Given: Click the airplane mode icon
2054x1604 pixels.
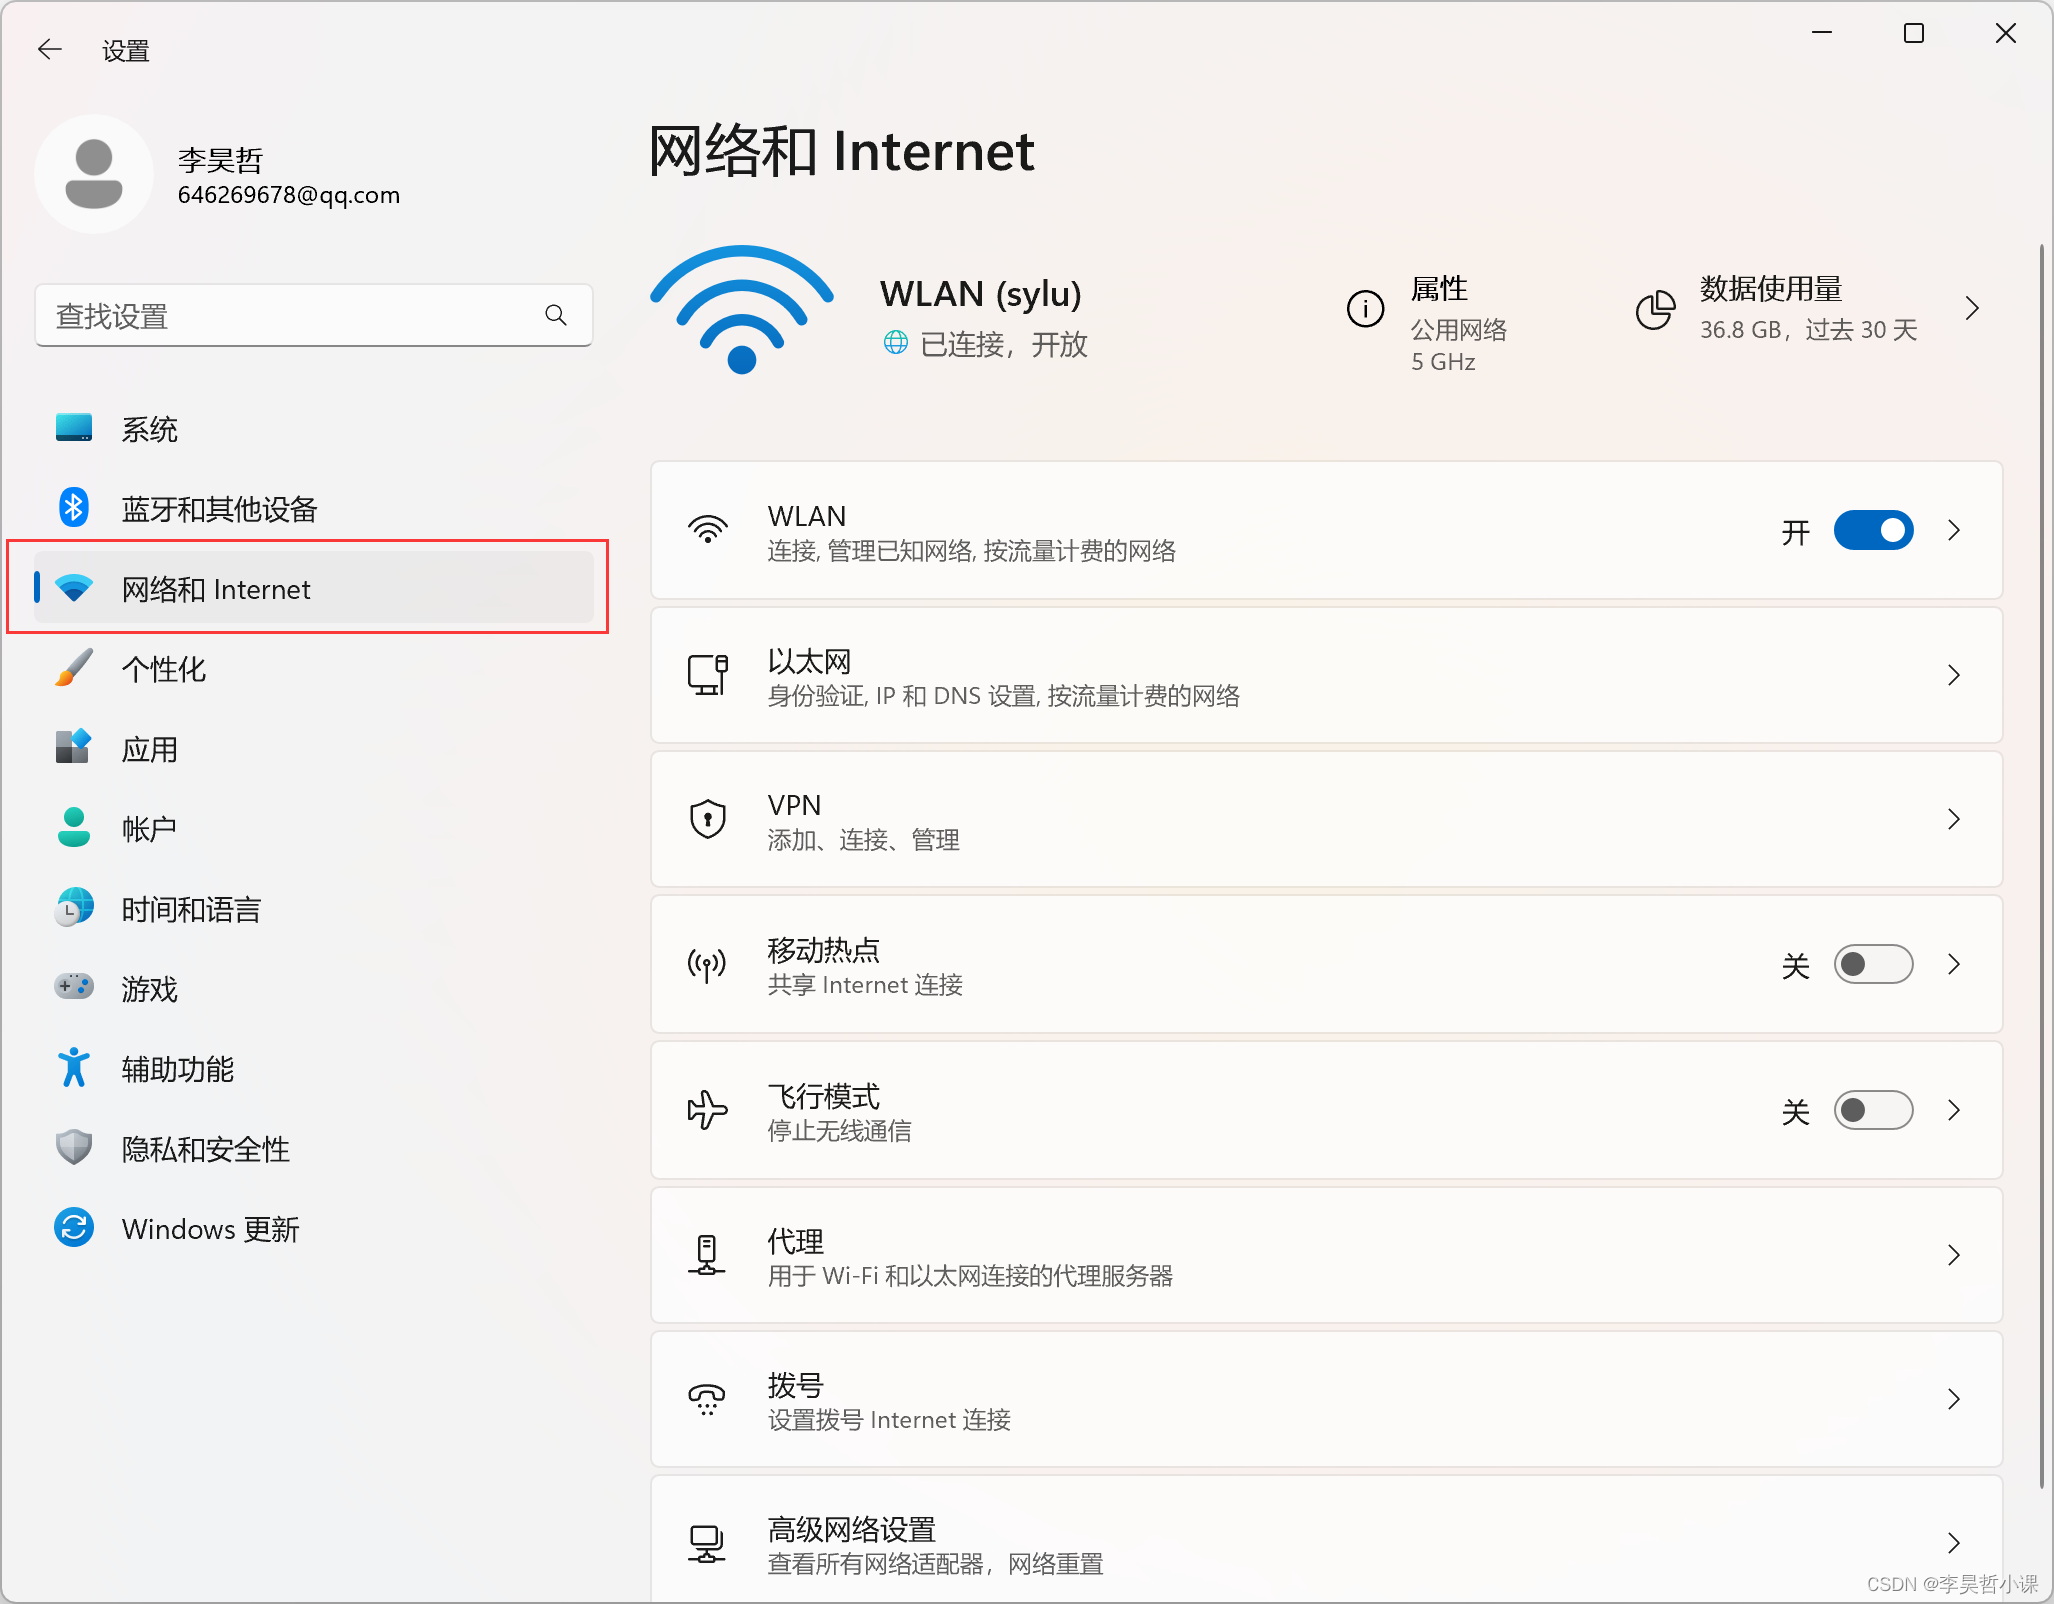Looking at the screenshot, I should click(x=707, y=1110).
